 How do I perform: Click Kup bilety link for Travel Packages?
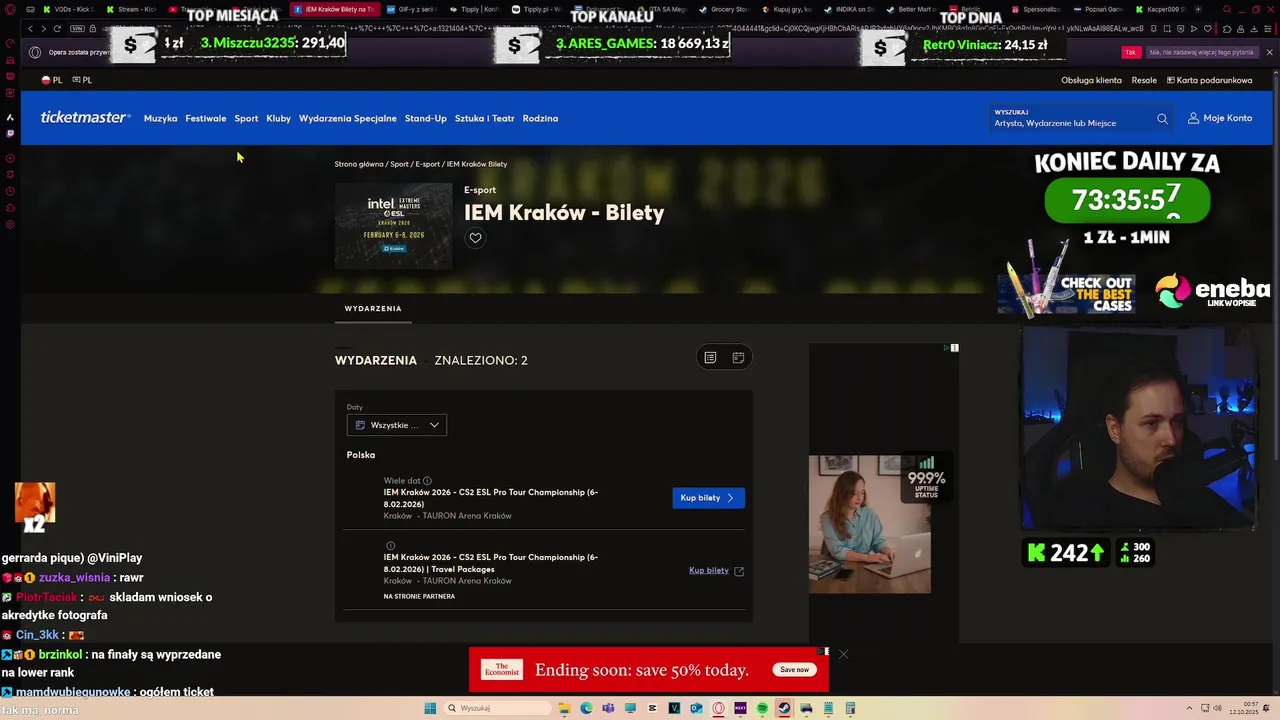716,571
